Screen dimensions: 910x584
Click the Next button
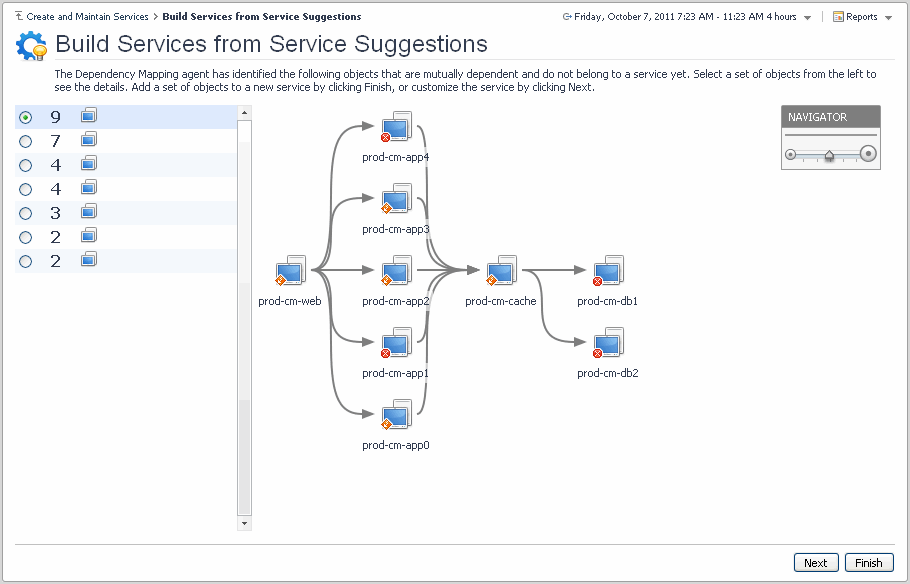815,563
